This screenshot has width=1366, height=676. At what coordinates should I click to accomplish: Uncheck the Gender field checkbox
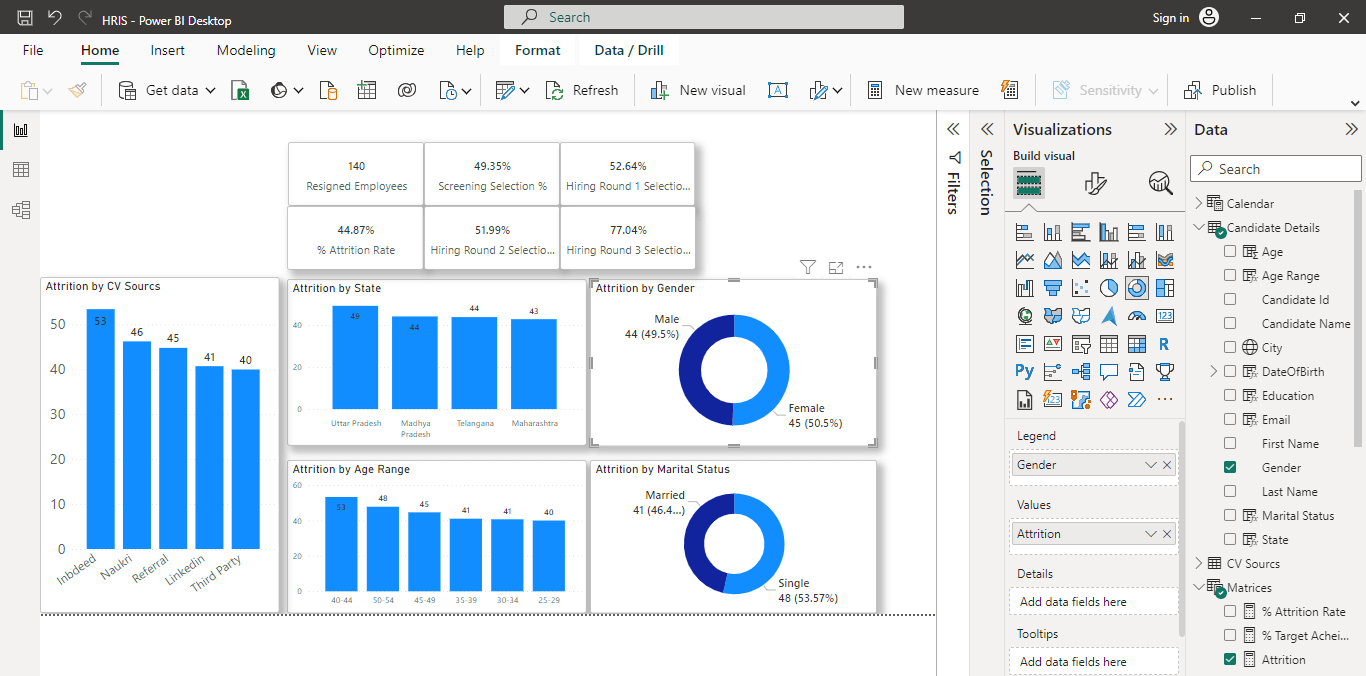pos(1230,468)
